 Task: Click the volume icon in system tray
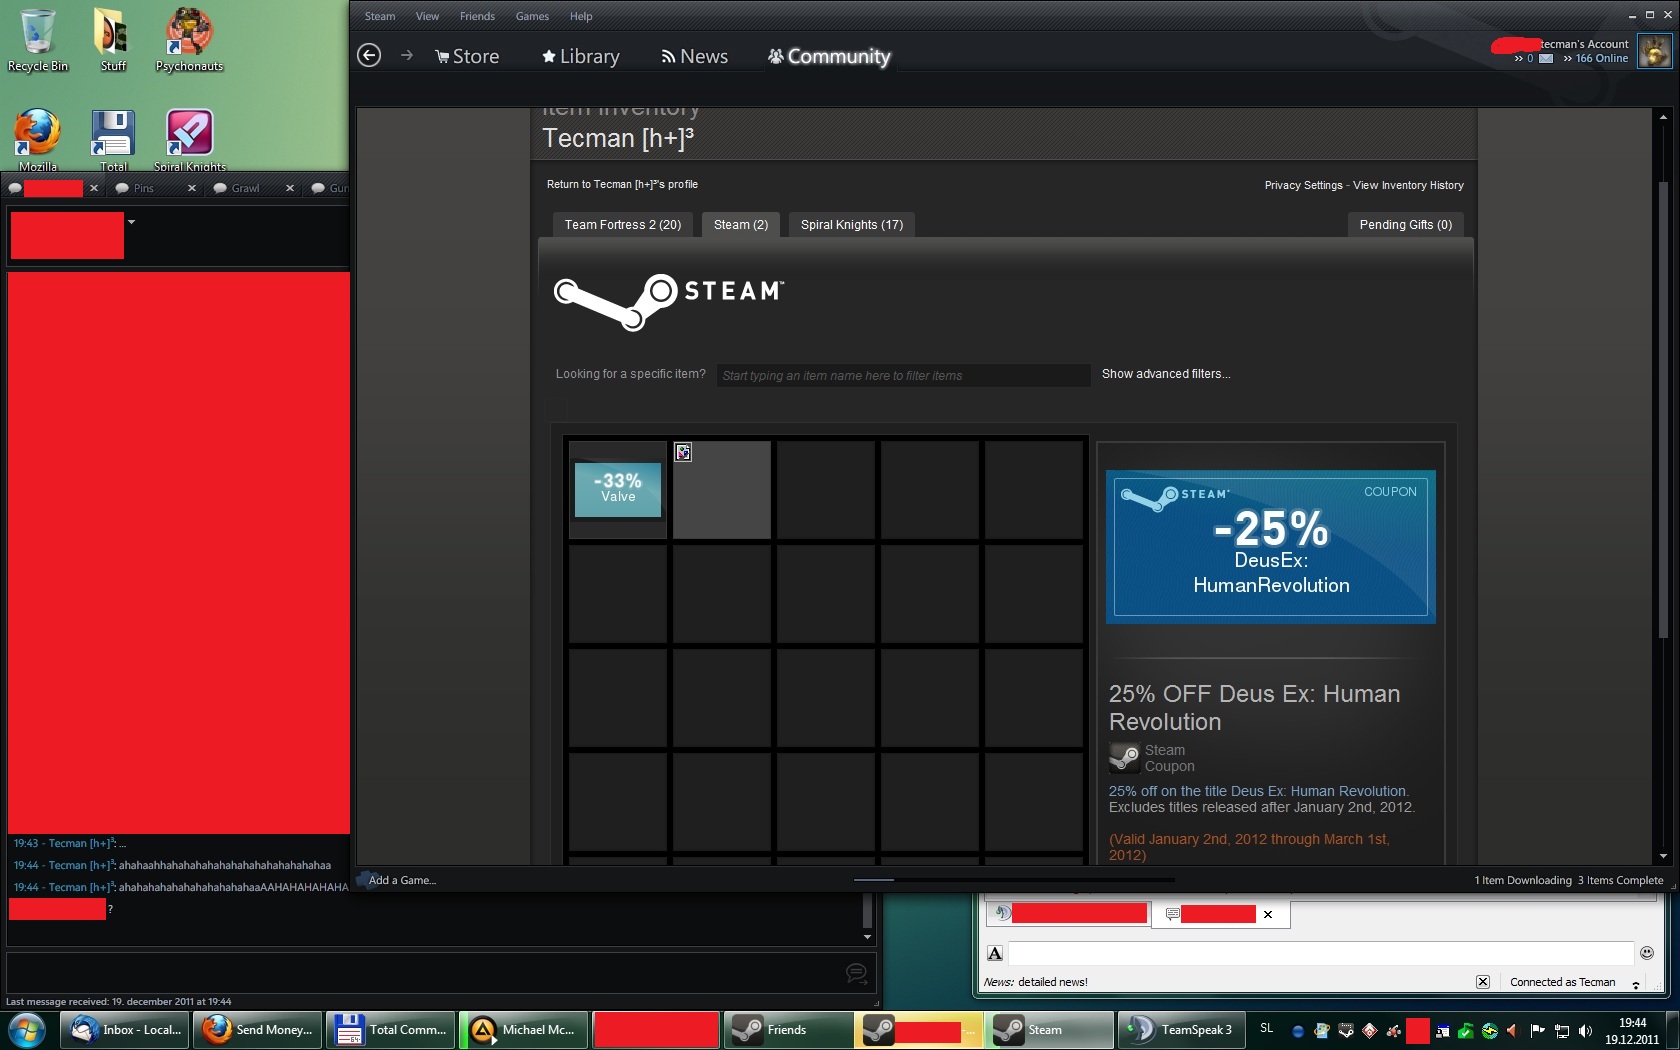pos(1585,1030)
